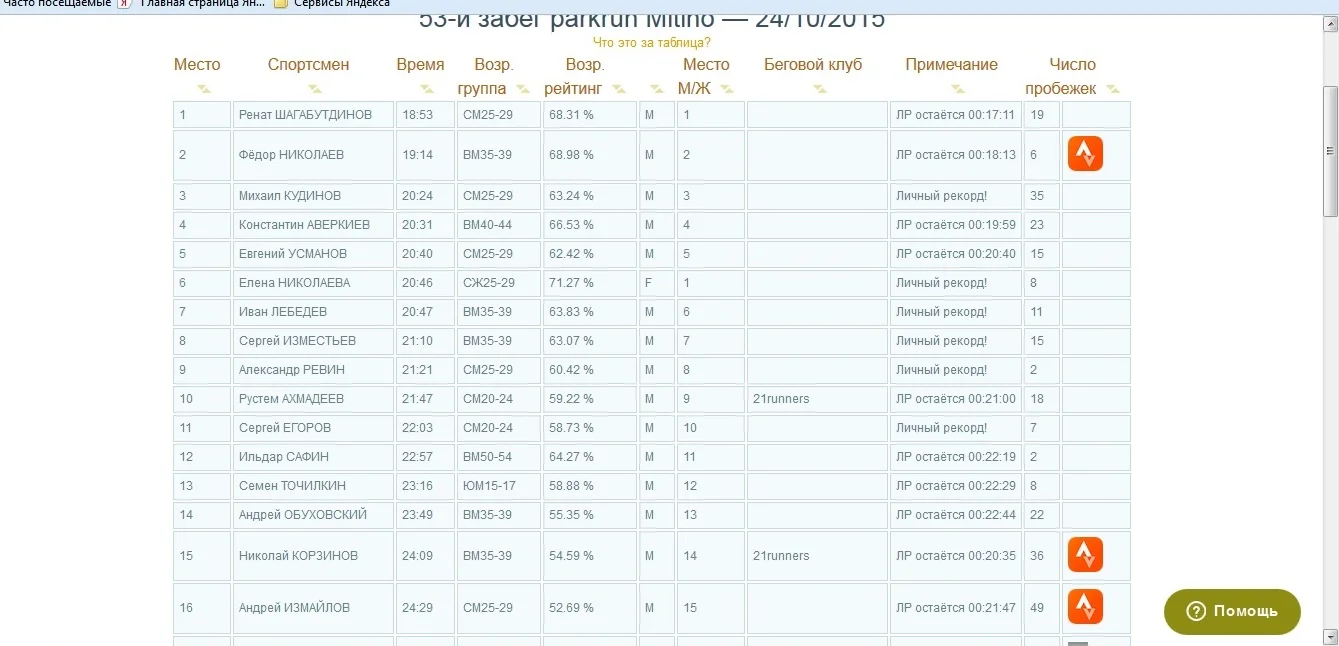Open the Сервисы Яндекса bookmark label
The width and height of the screenshot is (1339, 646).
coord(341,4)
